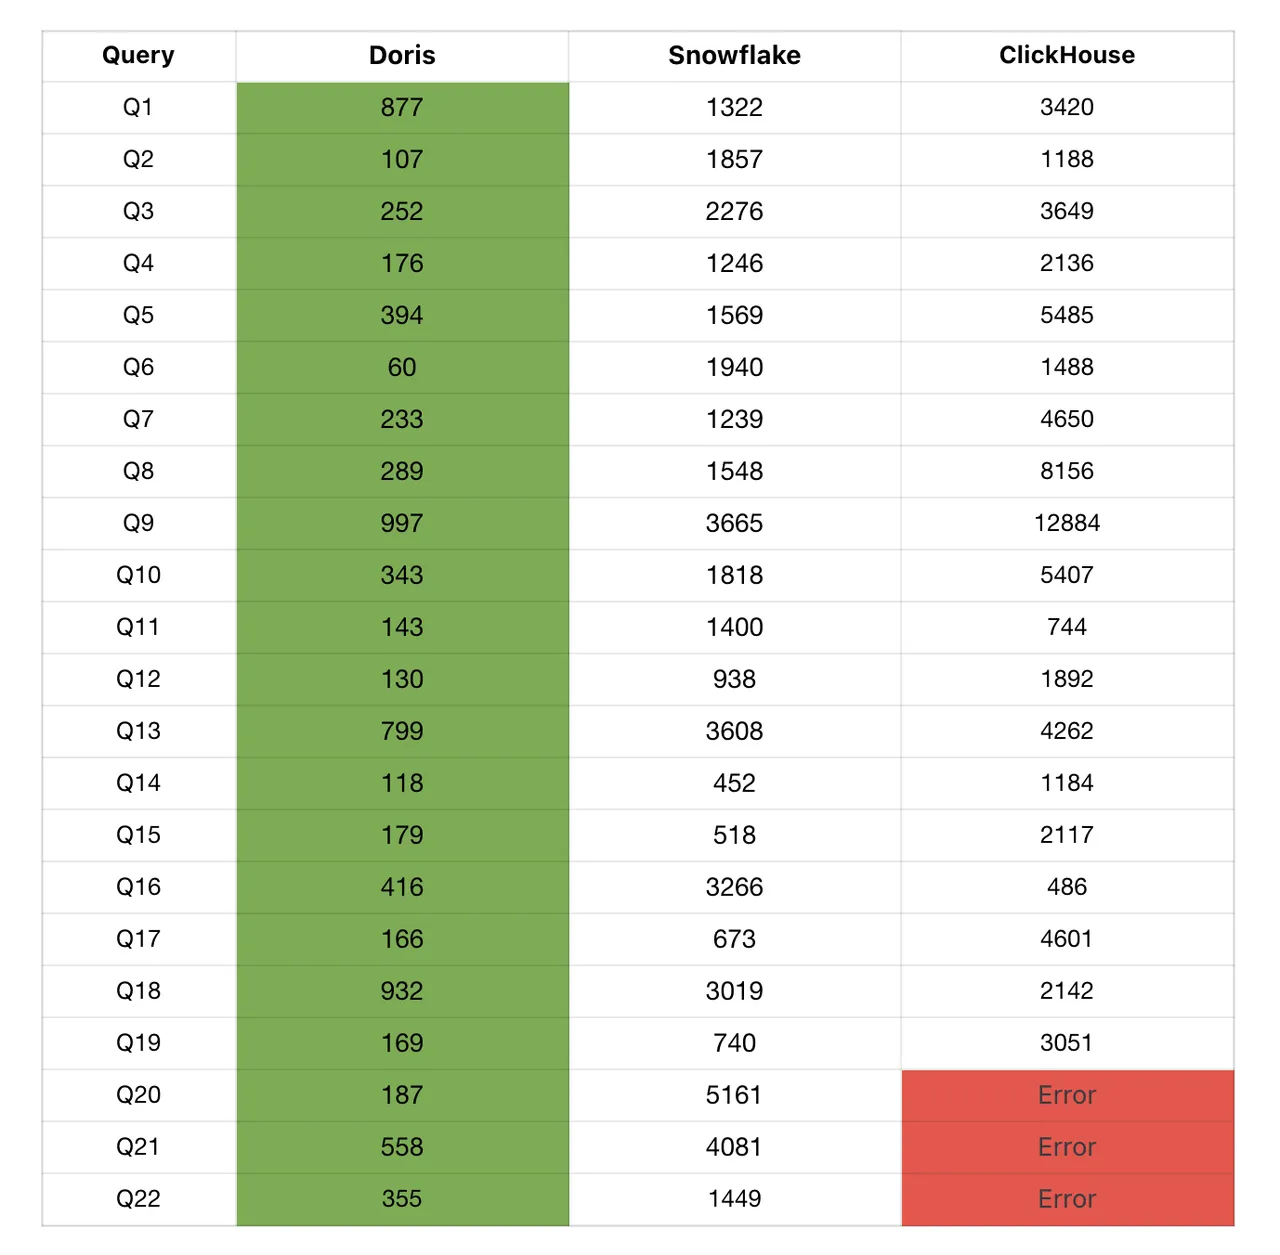Select the green Doris cell showing 60

tap(402, 368)
